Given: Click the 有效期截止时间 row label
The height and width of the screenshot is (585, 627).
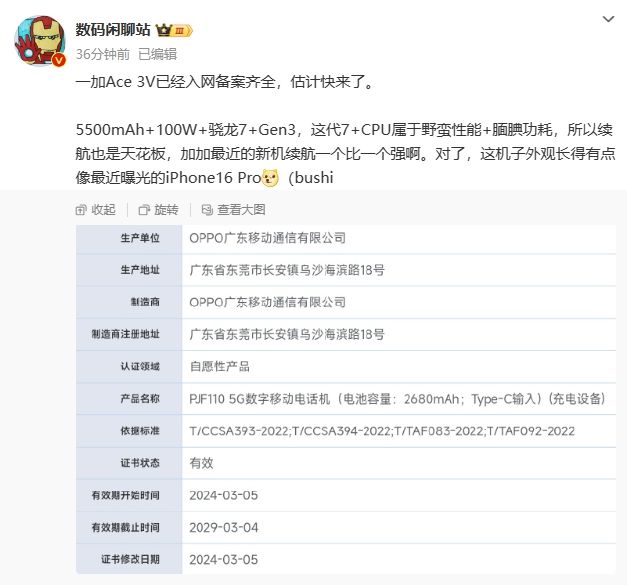Looking at the screenshot, I should 126,527.
